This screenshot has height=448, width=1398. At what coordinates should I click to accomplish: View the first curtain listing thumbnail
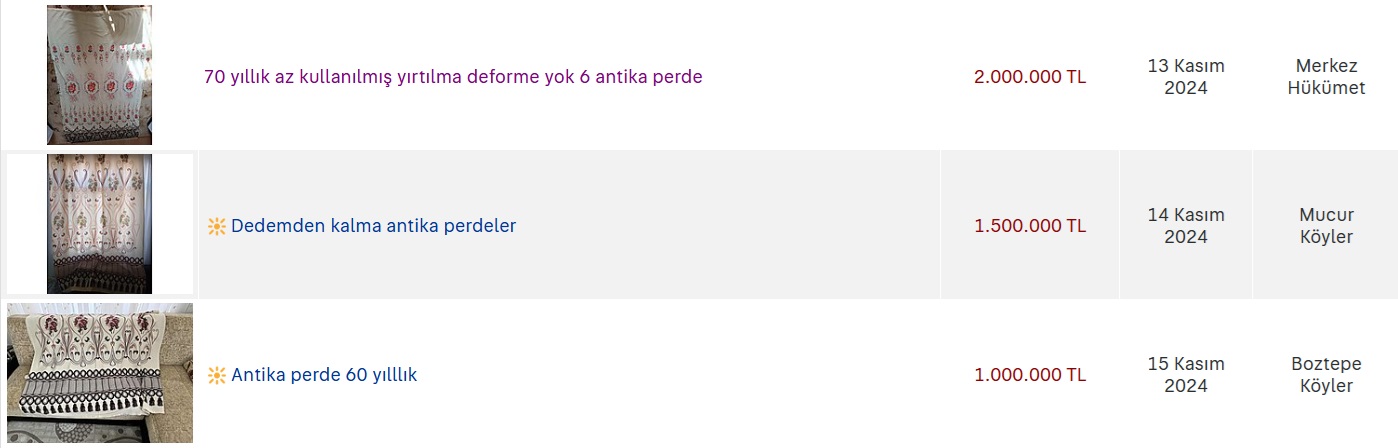pos(99,75)
